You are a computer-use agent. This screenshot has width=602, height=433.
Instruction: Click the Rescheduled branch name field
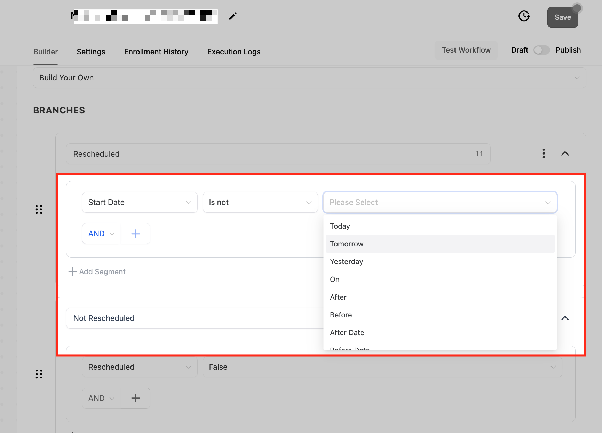click(278, 154)
